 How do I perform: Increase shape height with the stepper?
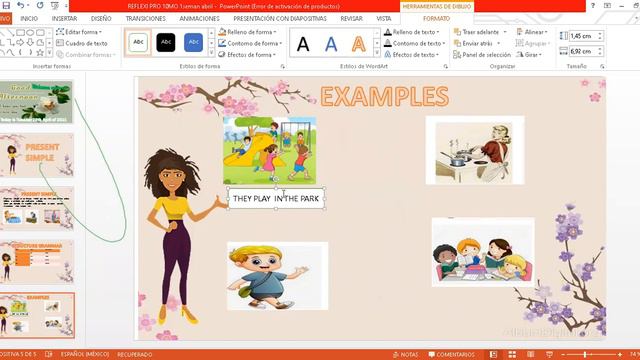(600, 34)
